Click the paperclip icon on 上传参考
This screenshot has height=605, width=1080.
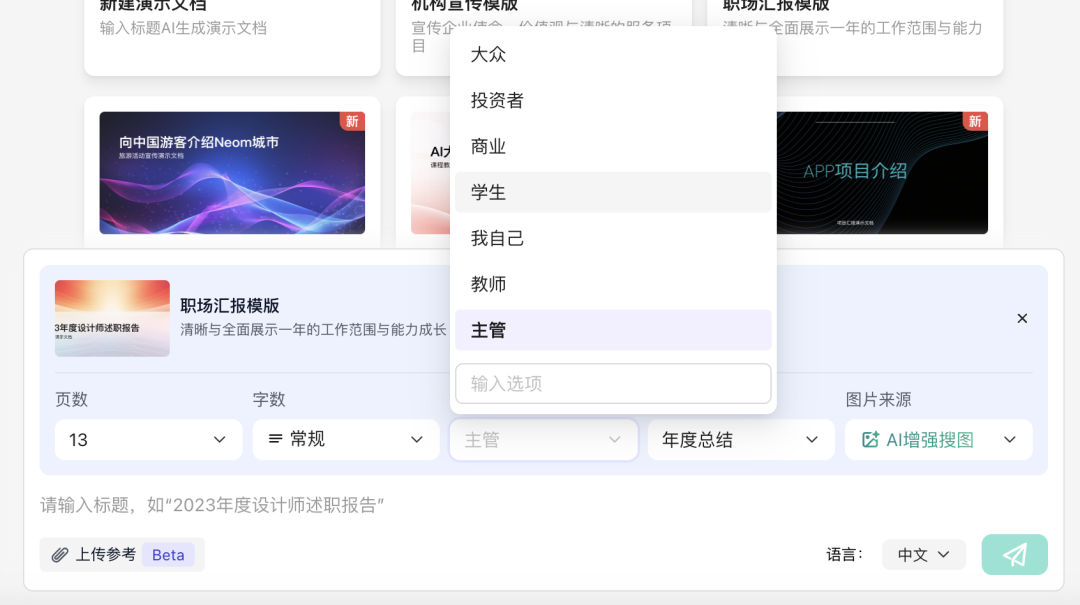[x=60, y=554]
